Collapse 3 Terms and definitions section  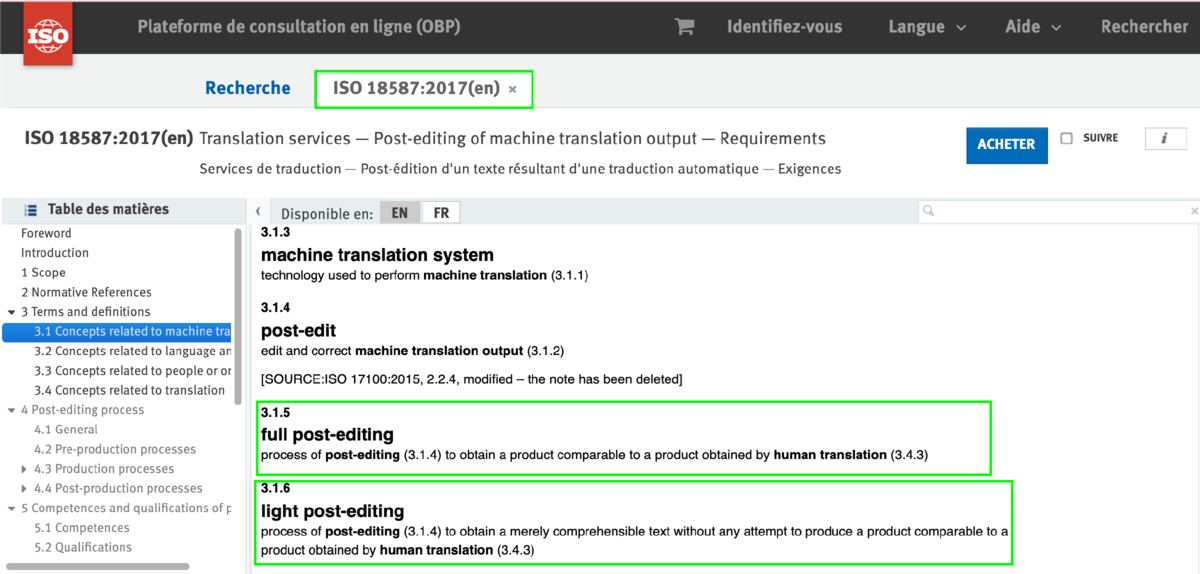point(11,312)
